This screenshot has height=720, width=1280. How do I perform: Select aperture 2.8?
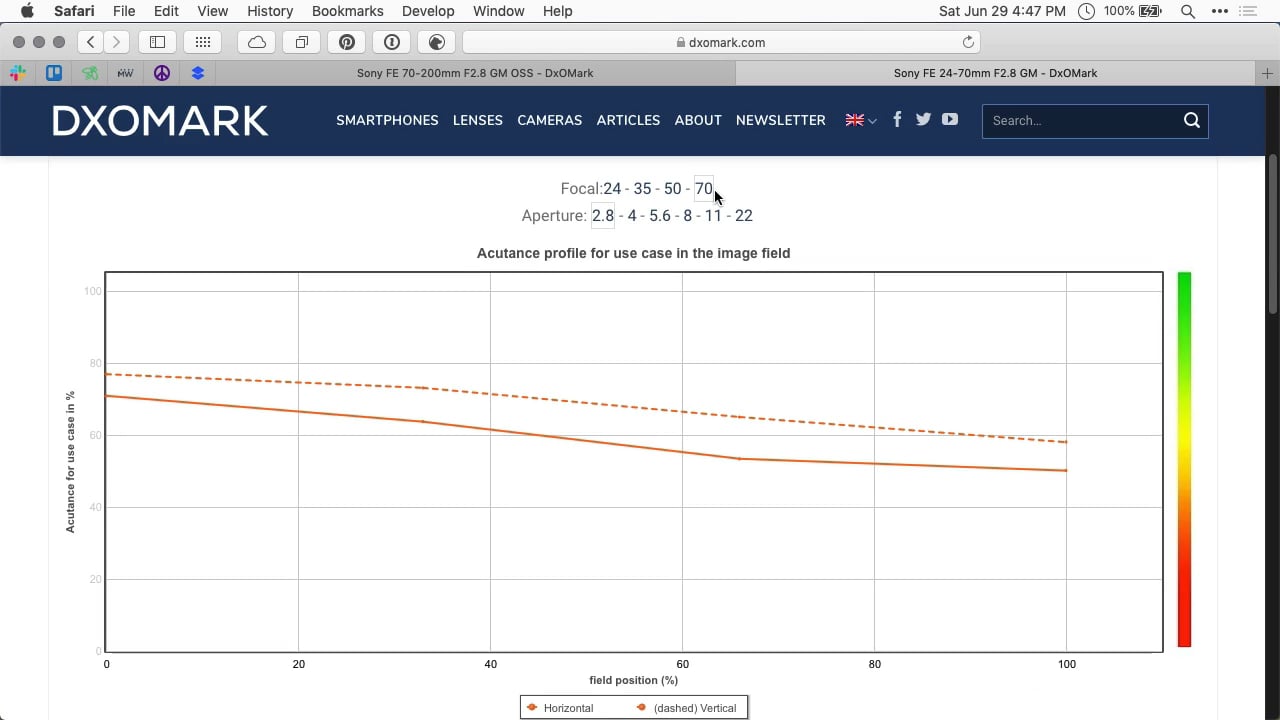603,215
